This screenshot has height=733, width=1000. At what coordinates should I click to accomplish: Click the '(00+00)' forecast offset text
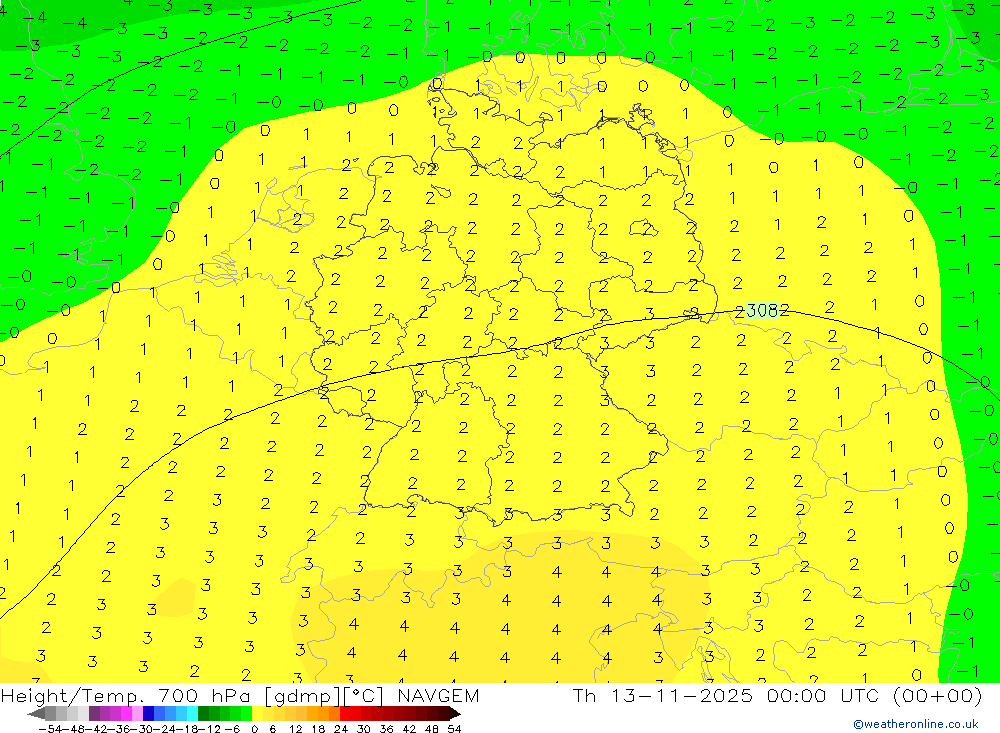(938, 696)
